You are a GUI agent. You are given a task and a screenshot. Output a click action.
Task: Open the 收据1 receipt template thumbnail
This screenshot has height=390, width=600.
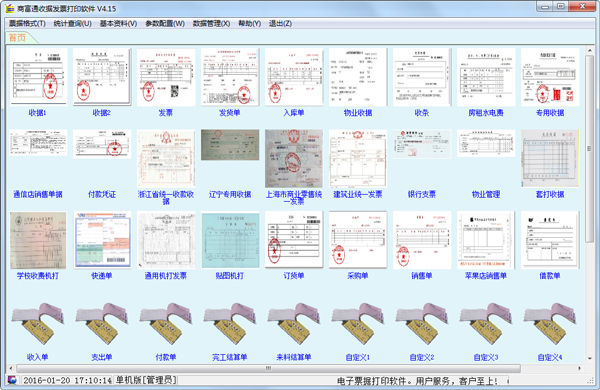(x=38, y=77)
